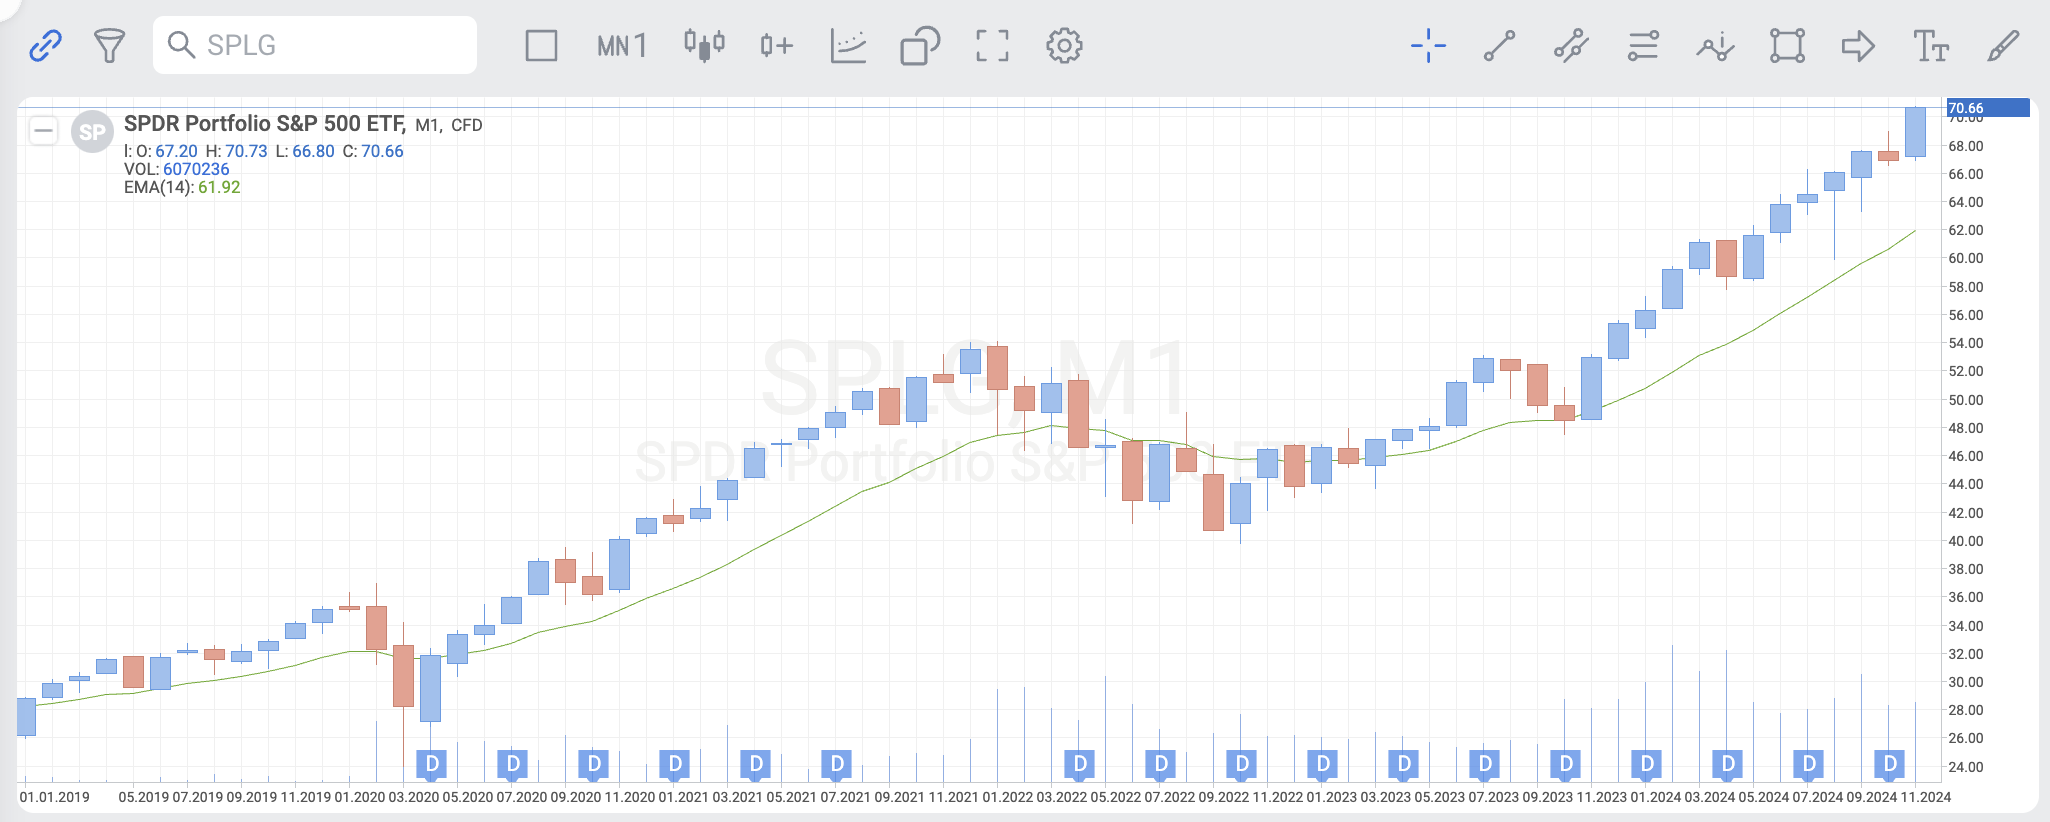Click dividend marker D near 09.2022
2050x822 pixels.
click(x=1242, y=764)
